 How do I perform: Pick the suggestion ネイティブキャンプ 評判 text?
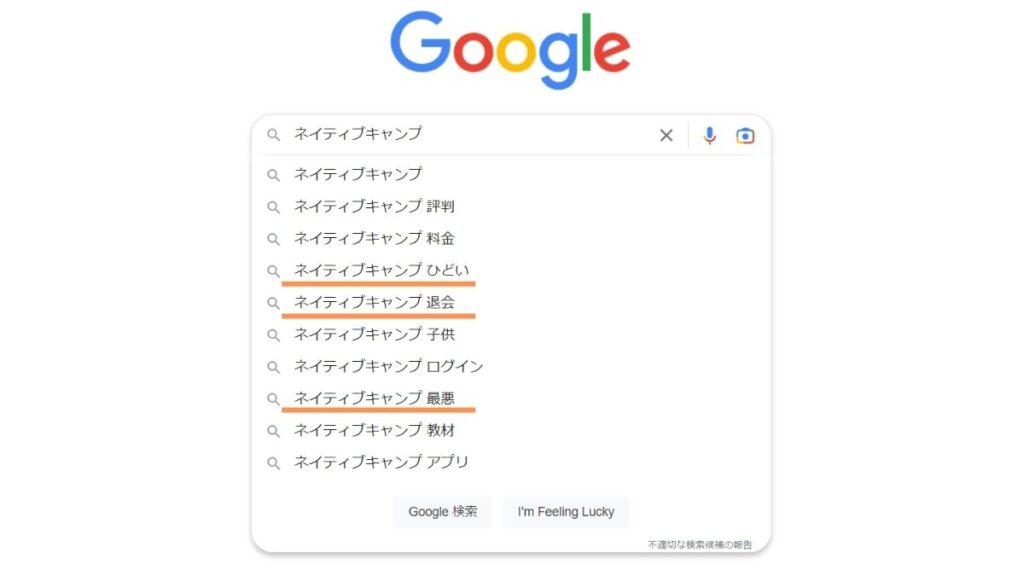[x=374, y=206]
